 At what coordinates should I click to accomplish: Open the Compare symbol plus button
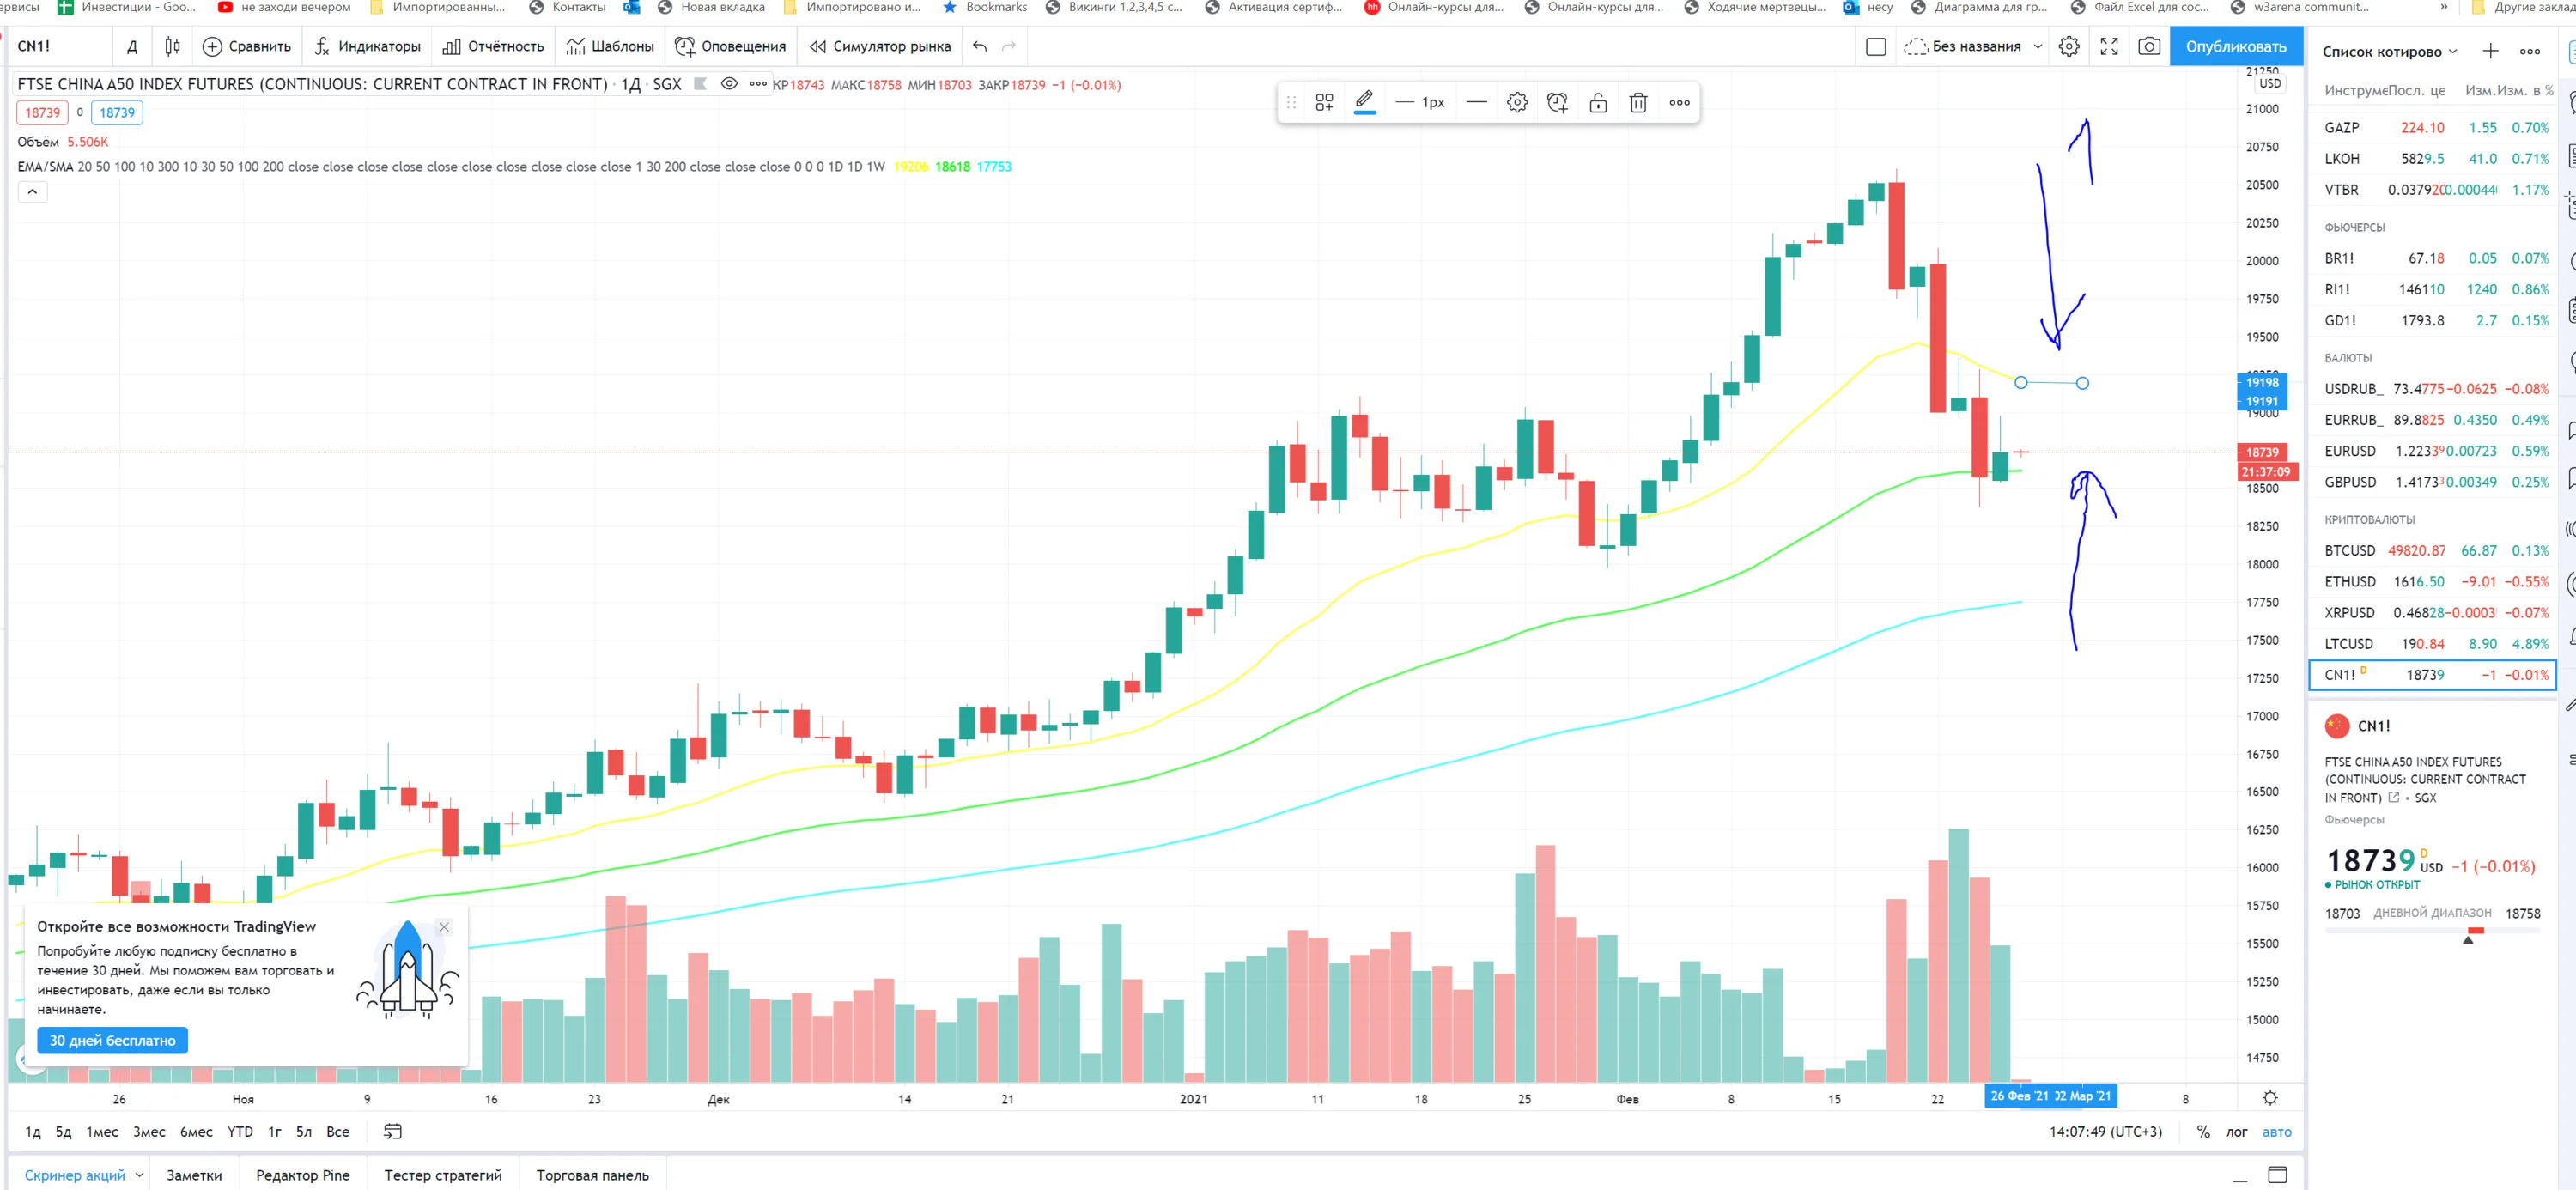[x=247, y=46]
